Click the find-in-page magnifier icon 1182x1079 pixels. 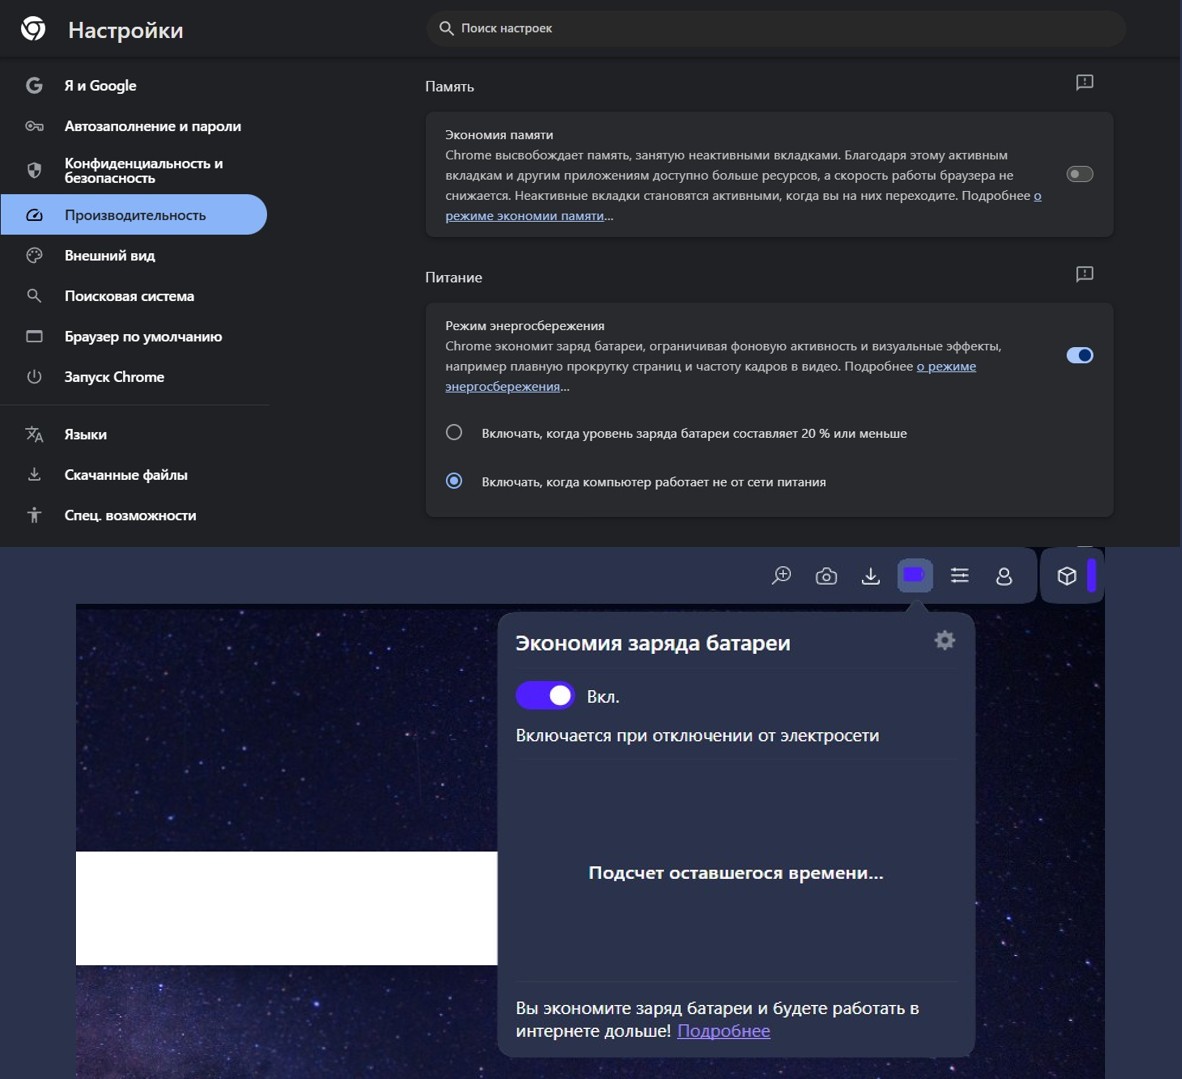click(781, 576)
